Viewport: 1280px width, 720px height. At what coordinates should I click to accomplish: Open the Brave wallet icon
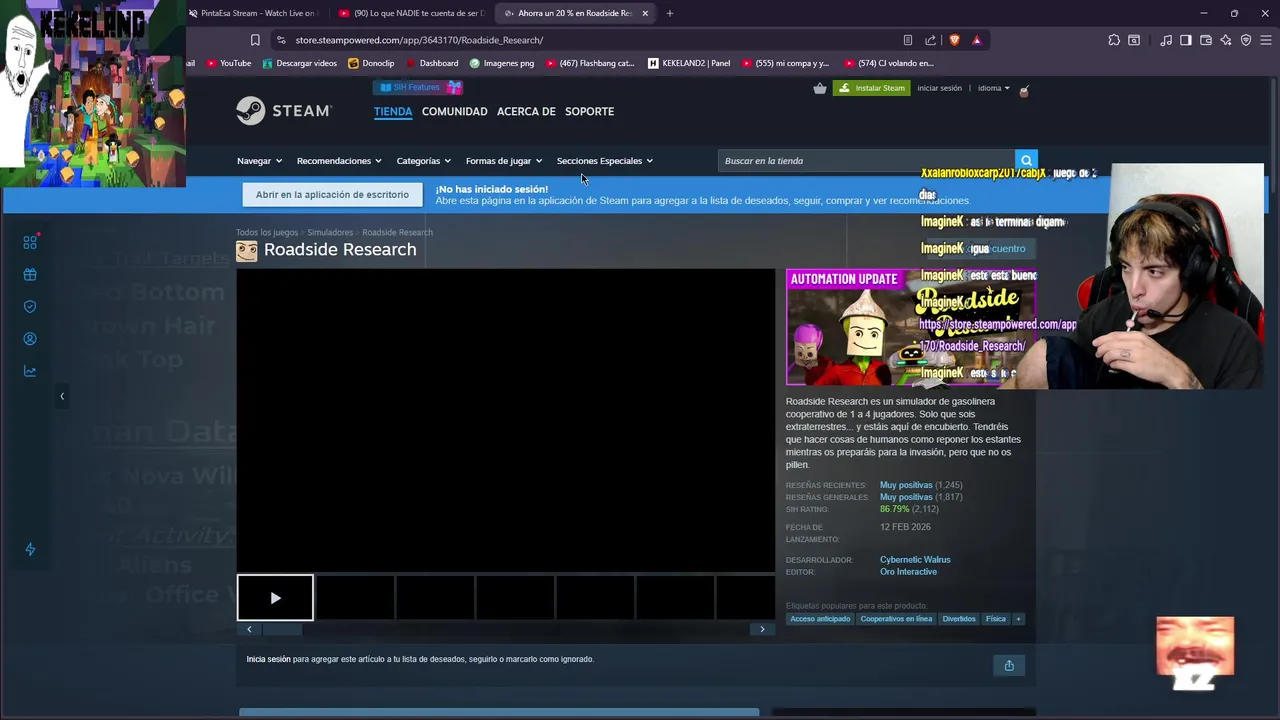1206,40
